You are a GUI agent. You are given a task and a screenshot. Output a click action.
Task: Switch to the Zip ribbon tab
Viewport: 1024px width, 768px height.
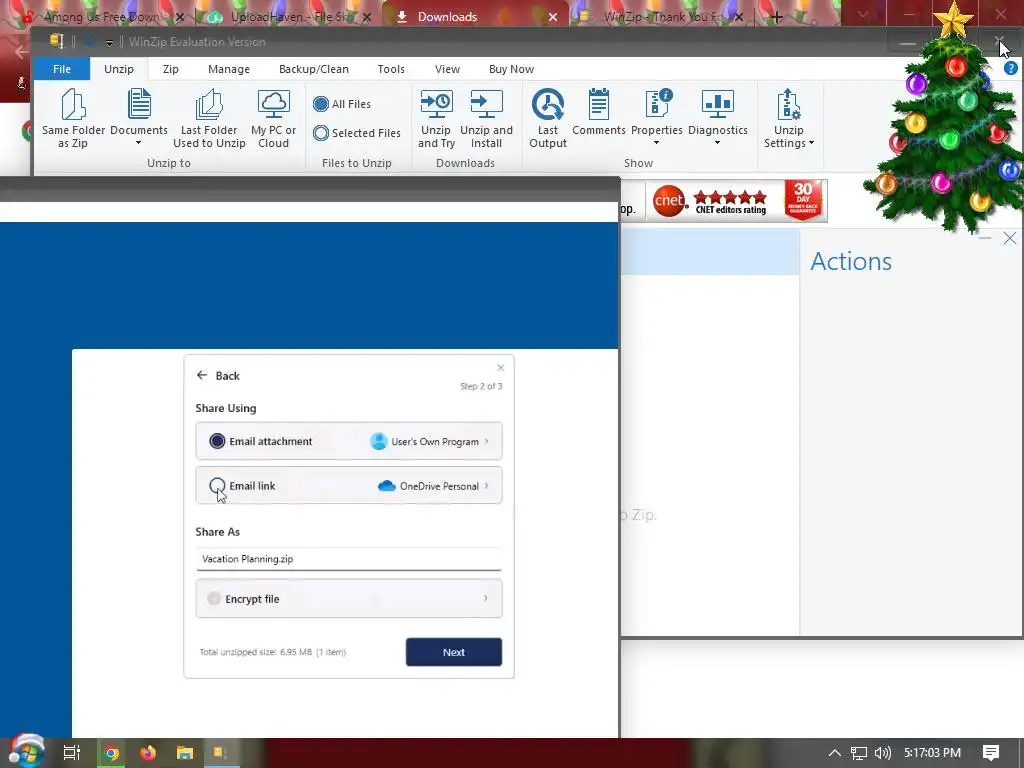tap(170, 69)
